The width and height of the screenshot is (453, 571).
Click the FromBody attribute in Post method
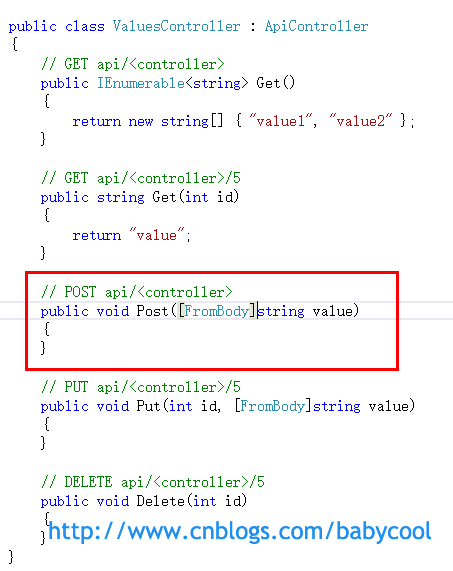pos(216,311)
